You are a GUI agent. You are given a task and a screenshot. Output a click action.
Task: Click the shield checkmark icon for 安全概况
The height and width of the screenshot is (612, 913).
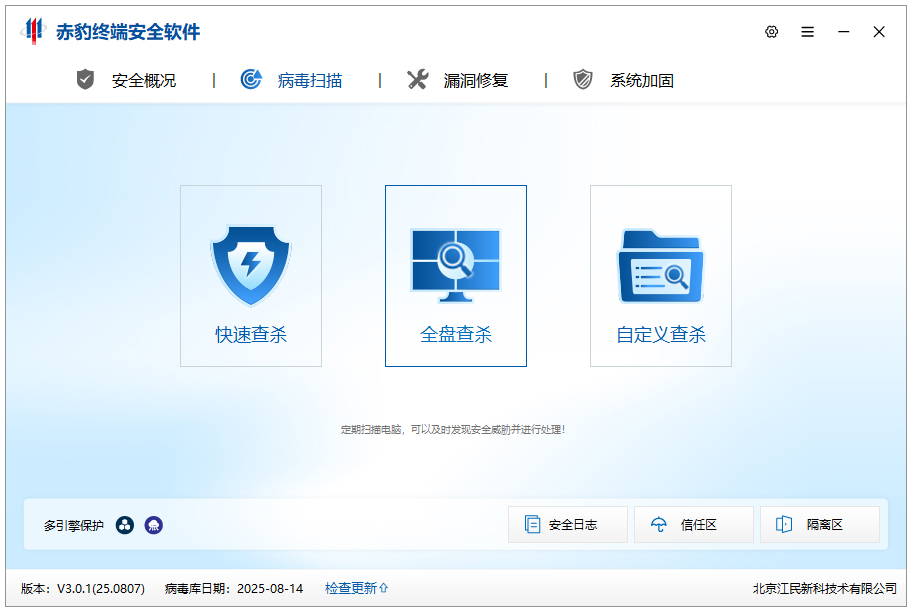click(86, 79)
